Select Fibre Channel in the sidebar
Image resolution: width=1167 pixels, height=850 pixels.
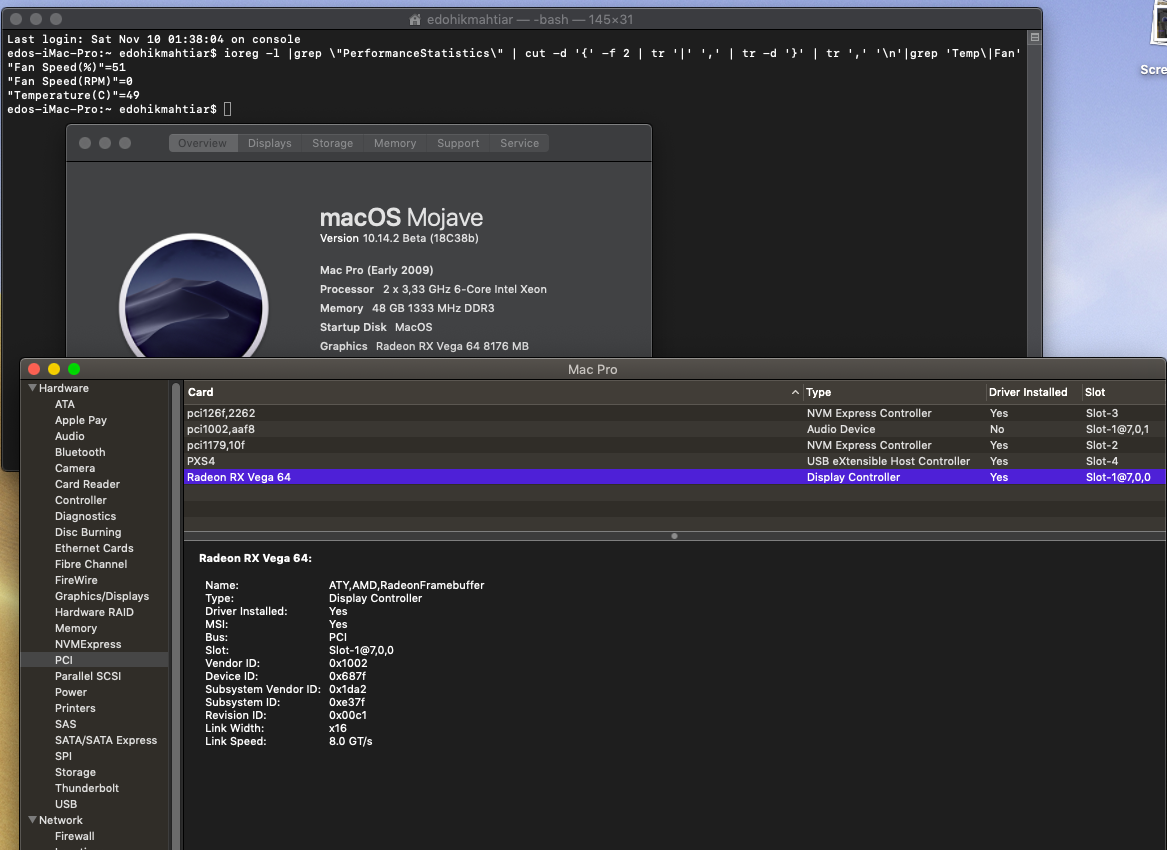pos(91,564)
